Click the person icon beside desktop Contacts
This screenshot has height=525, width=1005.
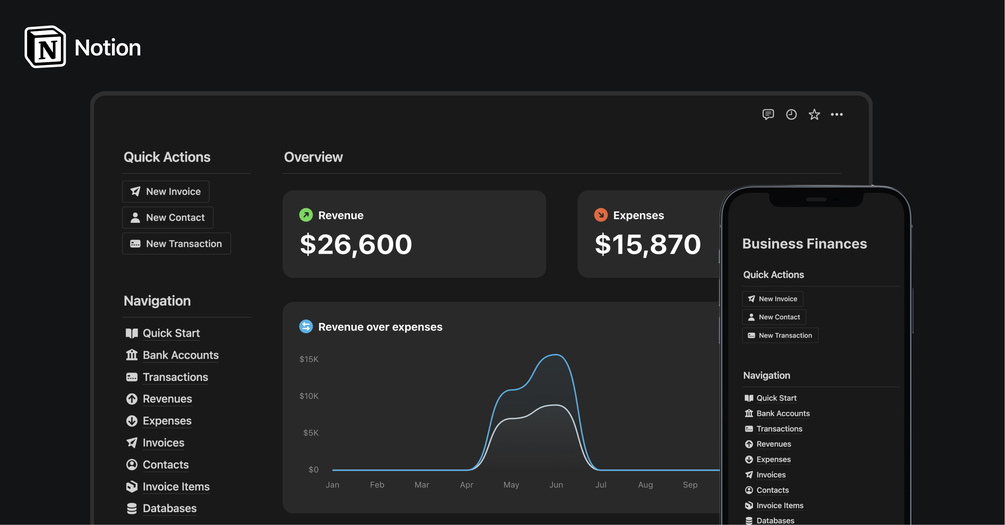131,464
